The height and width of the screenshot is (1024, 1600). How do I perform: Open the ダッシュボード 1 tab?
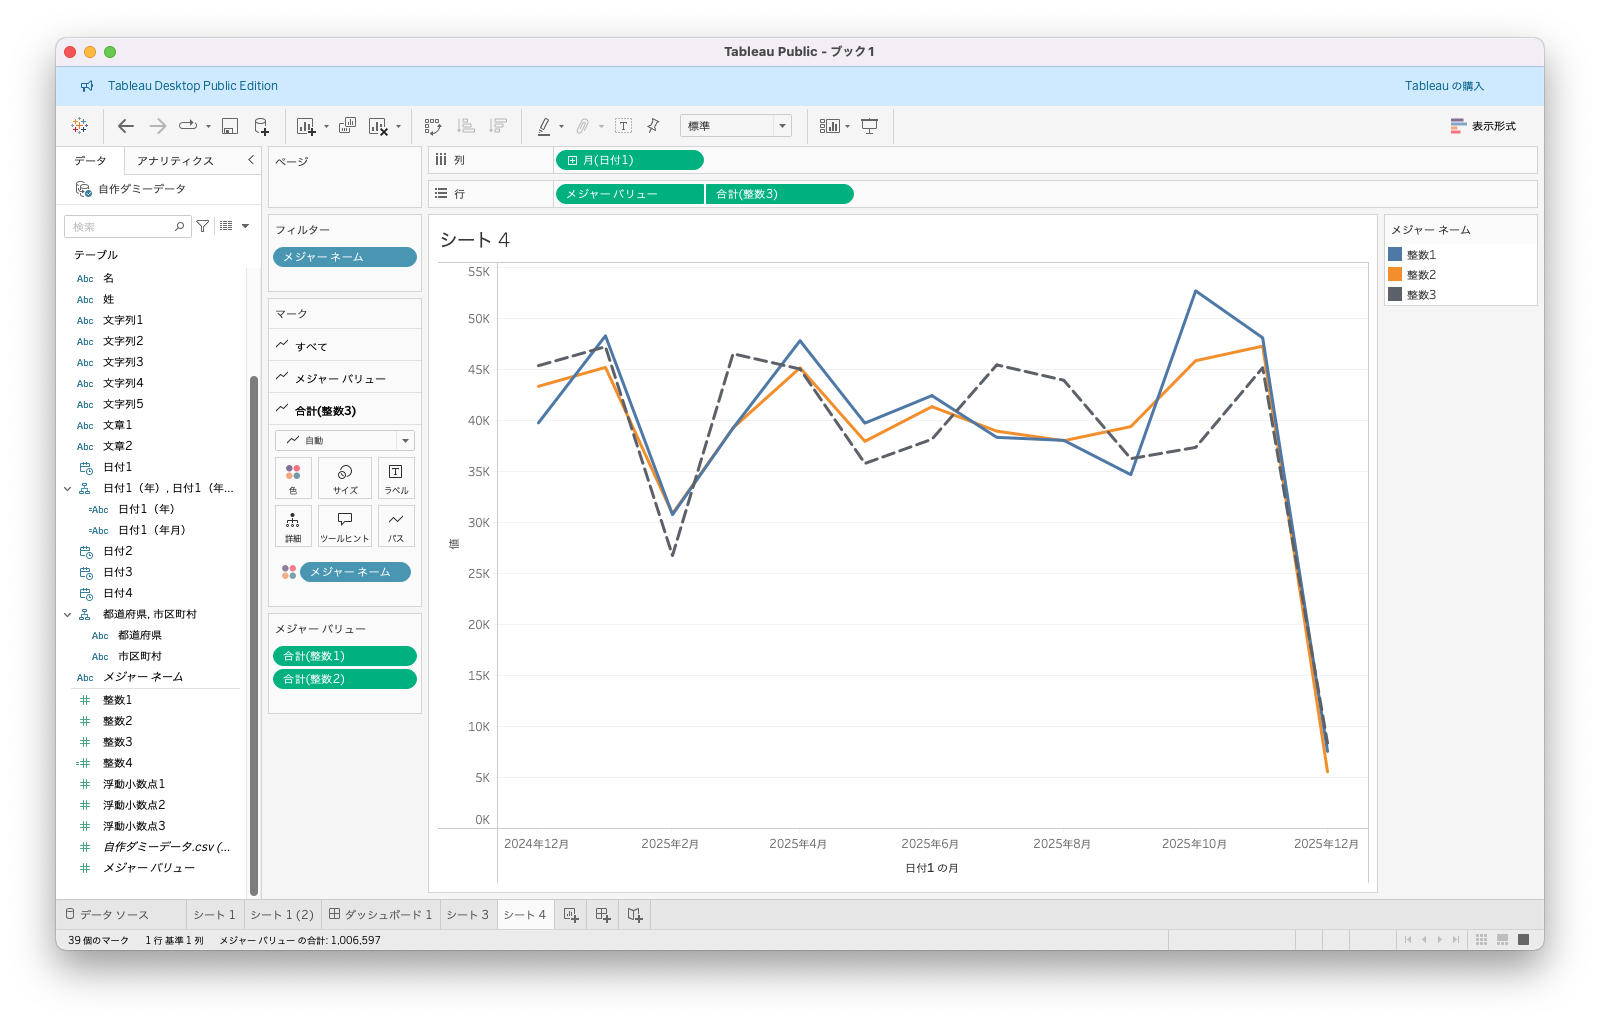381,915
